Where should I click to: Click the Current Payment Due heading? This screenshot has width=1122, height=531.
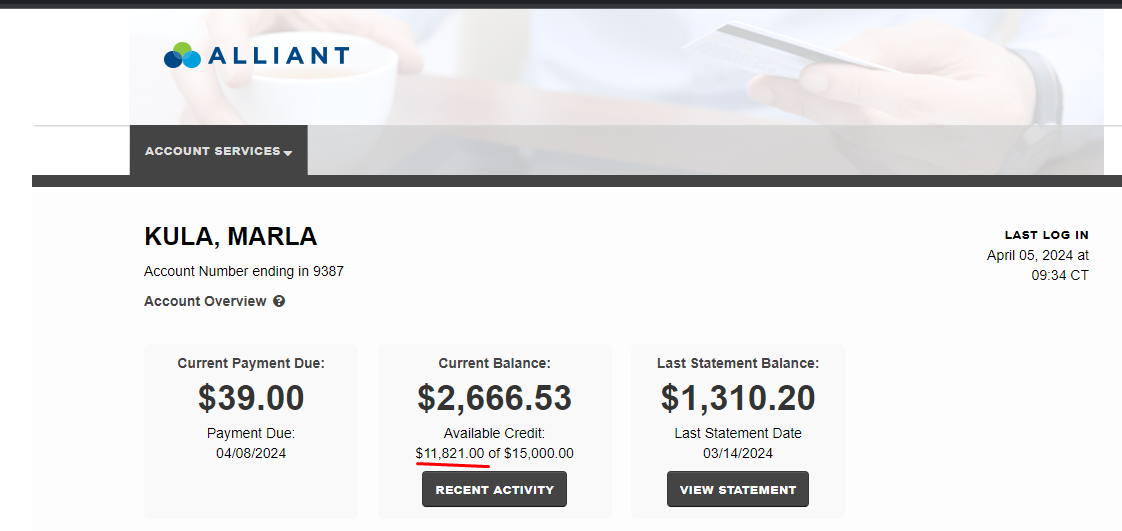(251, 364)
